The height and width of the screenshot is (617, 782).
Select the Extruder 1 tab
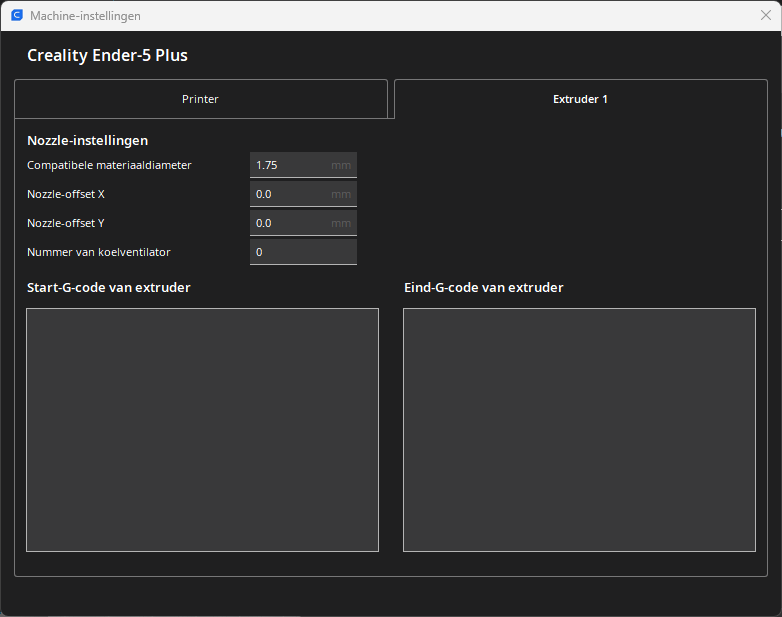(x=581, y=99)
